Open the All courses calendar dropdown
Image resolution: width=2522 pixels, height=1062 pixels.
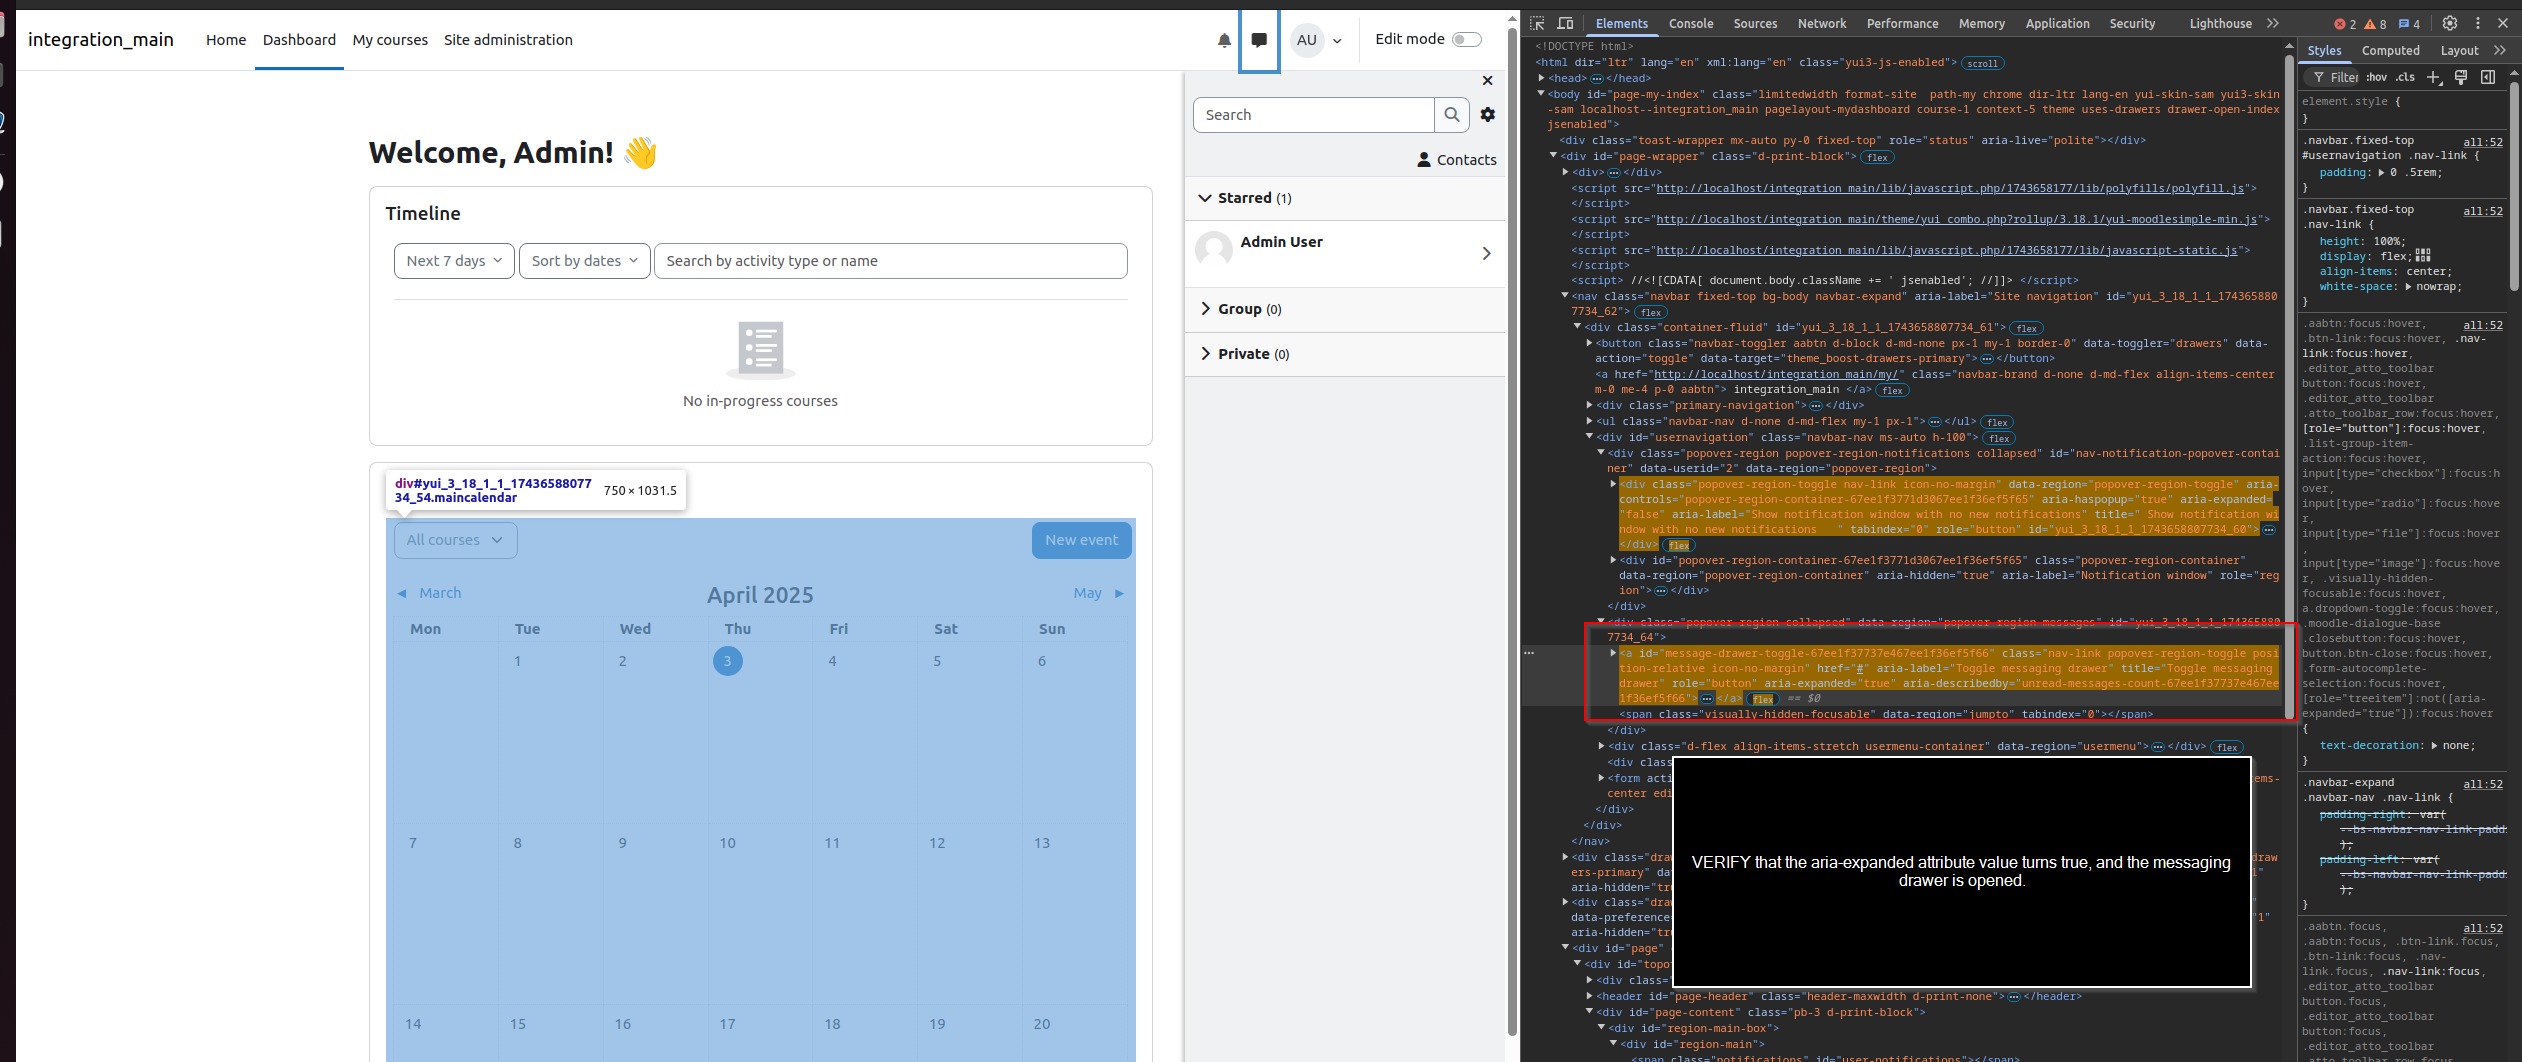(x=455, y=540)
